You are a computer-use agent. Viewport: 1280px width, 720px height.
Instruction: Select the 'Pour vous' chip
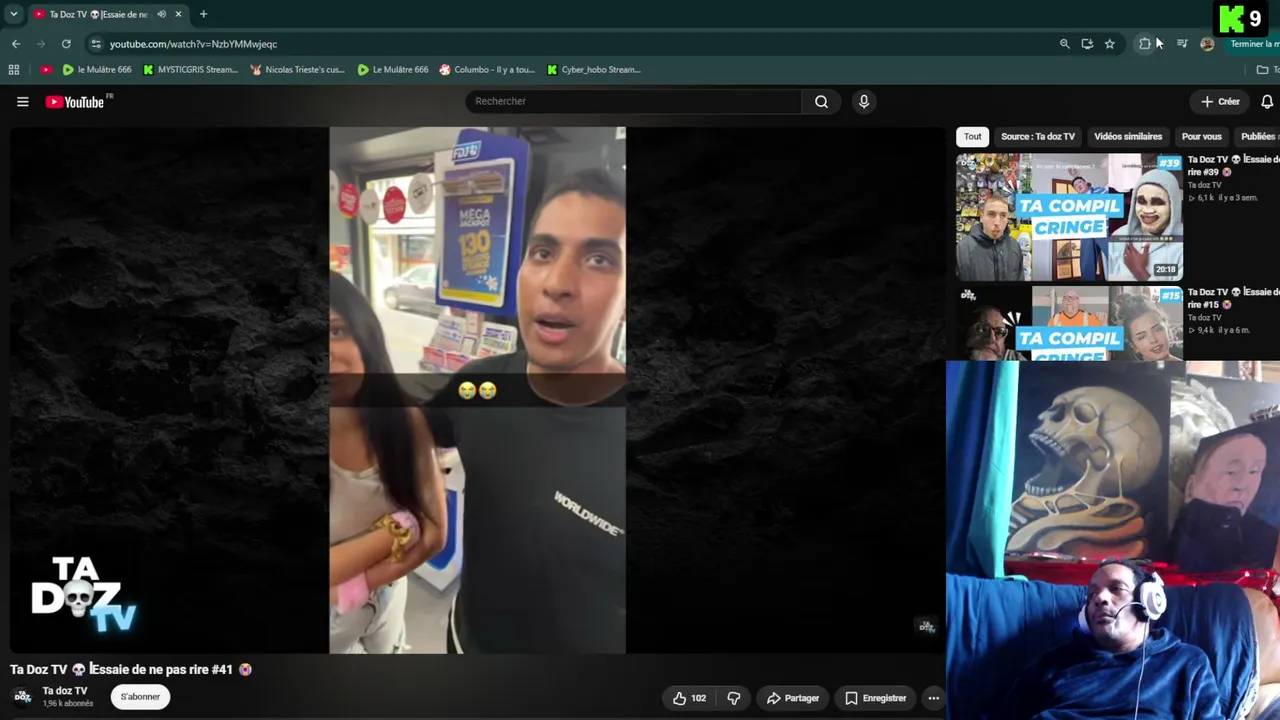(1202, 137)
